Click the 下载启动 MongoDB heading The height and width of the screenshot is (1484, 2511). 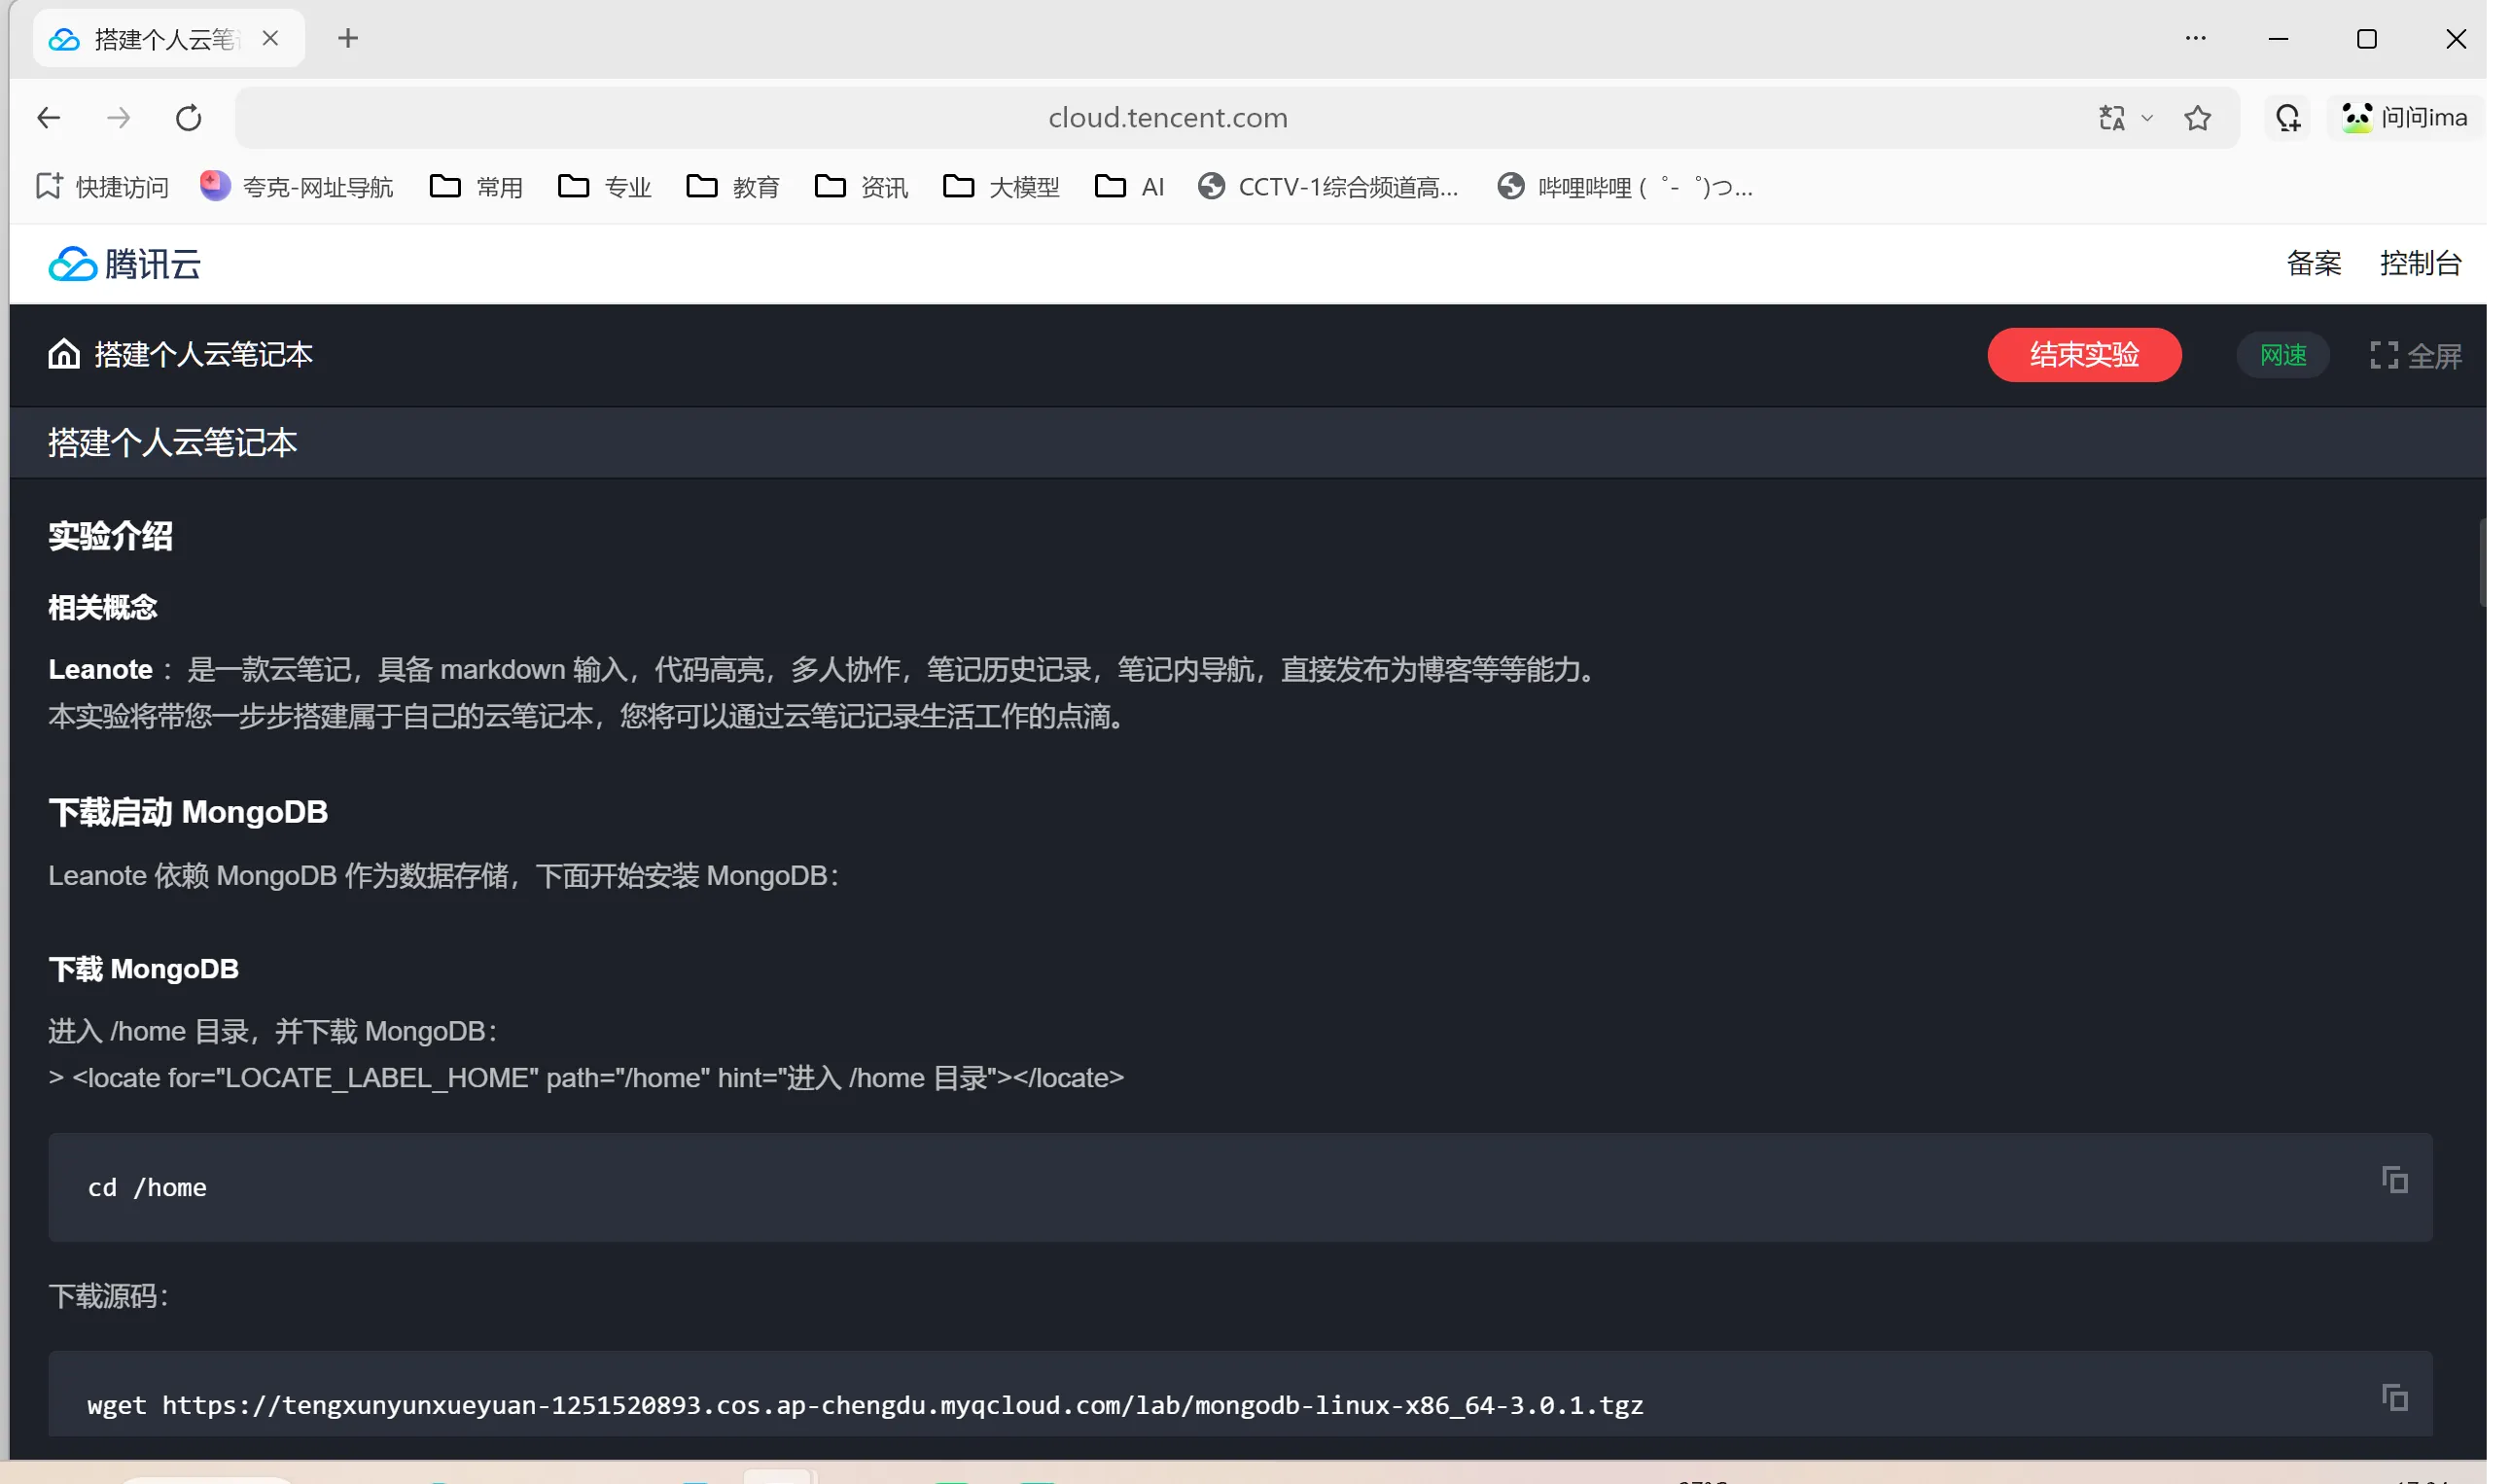tap(188, 812)
